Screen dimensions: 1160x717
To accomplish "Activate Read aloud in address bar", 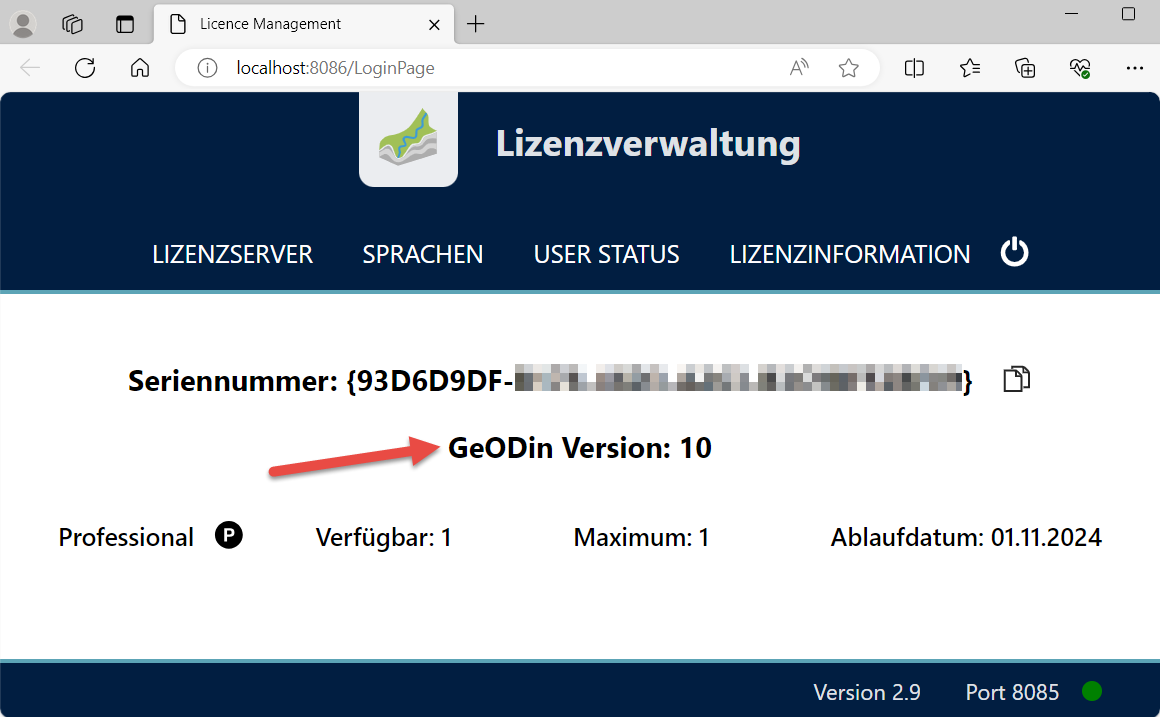I will click(799, 68).
